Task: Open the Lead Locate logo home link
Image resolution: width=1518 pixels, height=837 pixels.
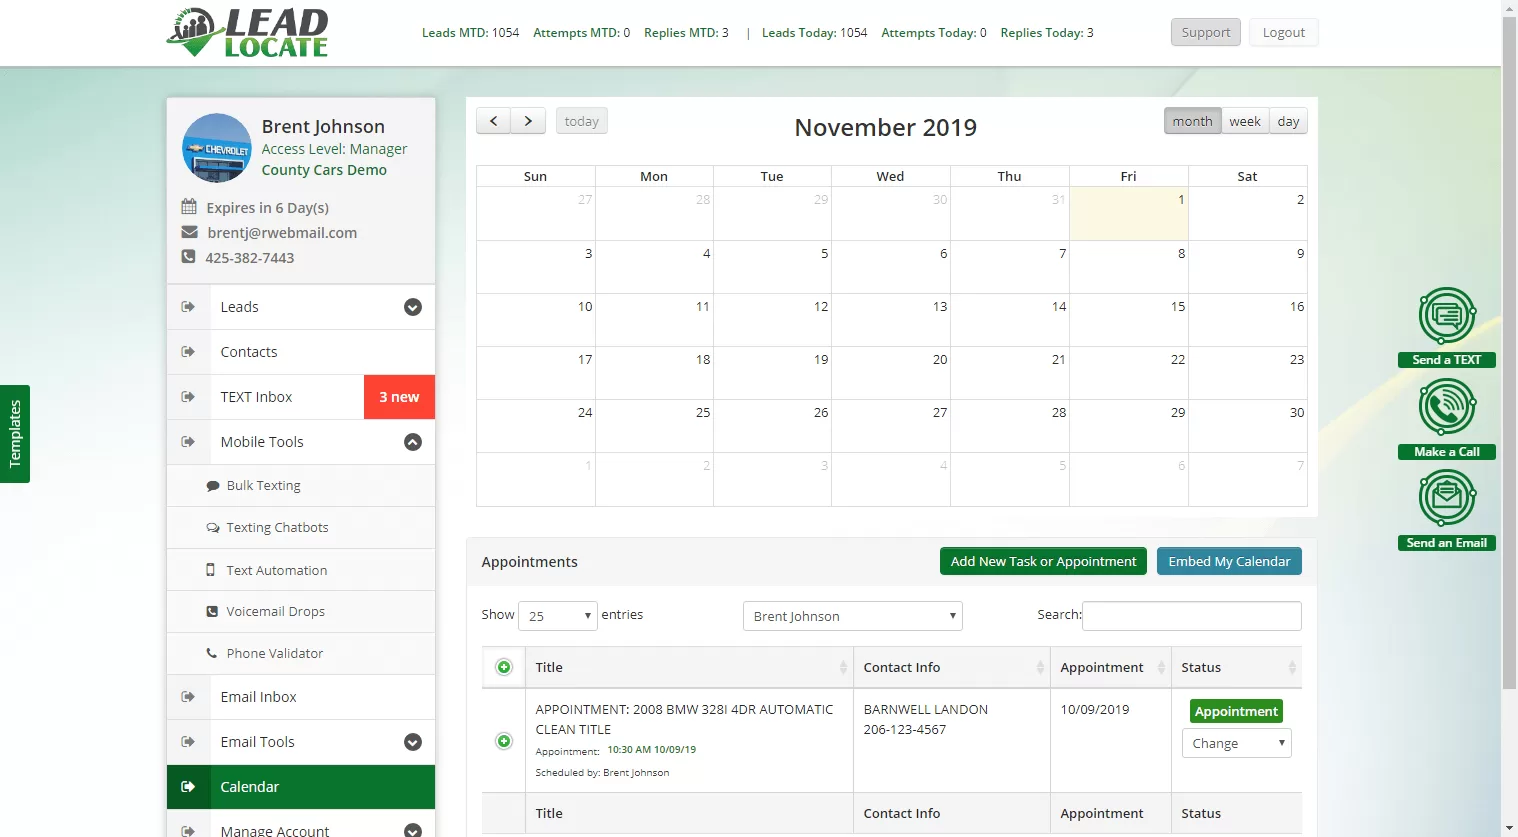Action: 247,33
